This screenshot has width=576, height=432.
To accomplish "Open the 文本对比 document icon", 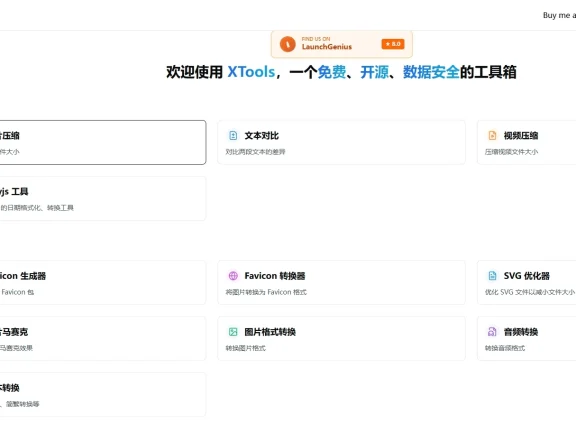I will (233, 136).
